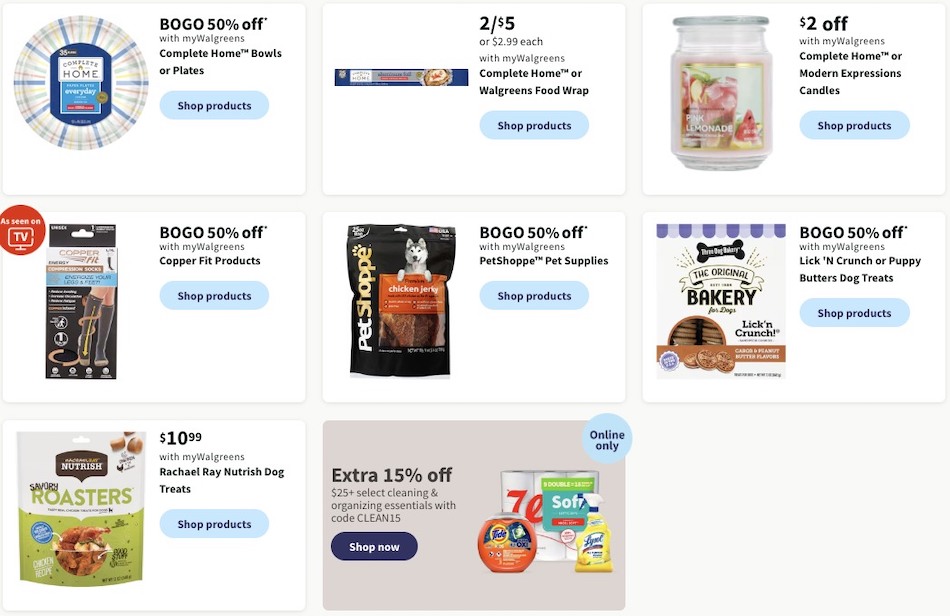Select the $10.99 price text
950x616 pixels.
[178, 438]
